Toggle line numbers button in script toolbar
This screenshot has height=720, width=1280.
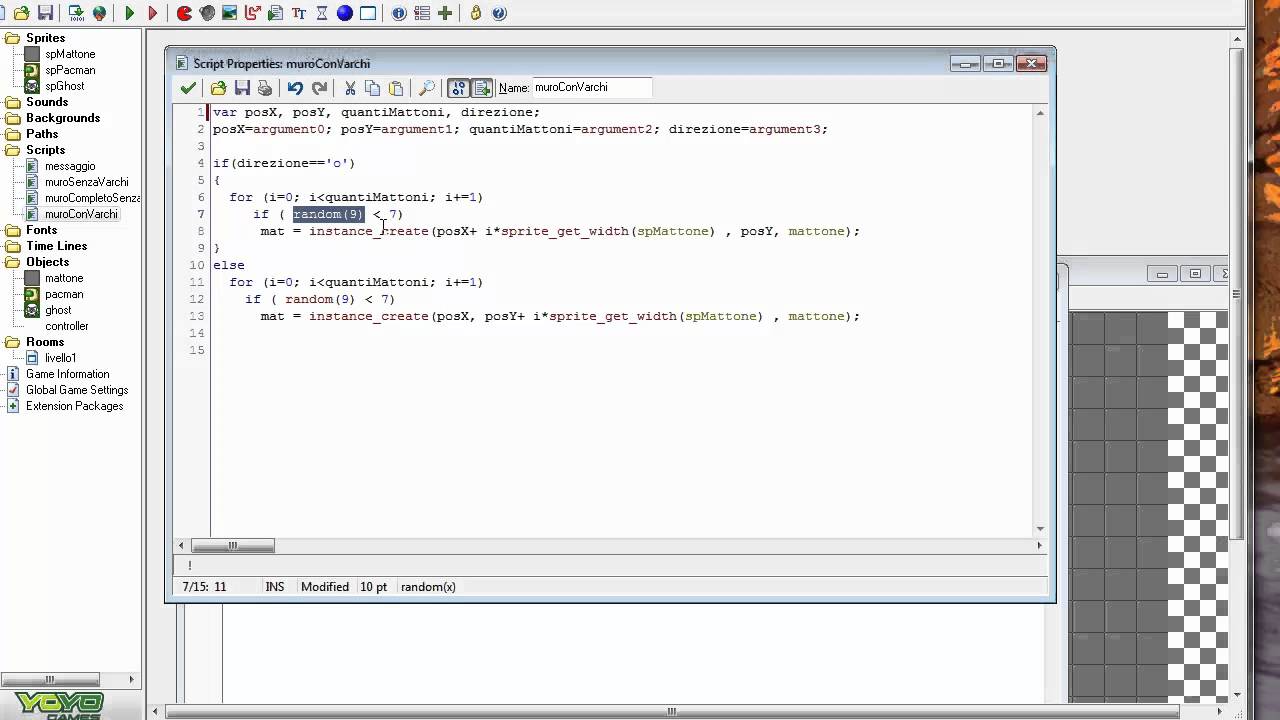[459, 88]
